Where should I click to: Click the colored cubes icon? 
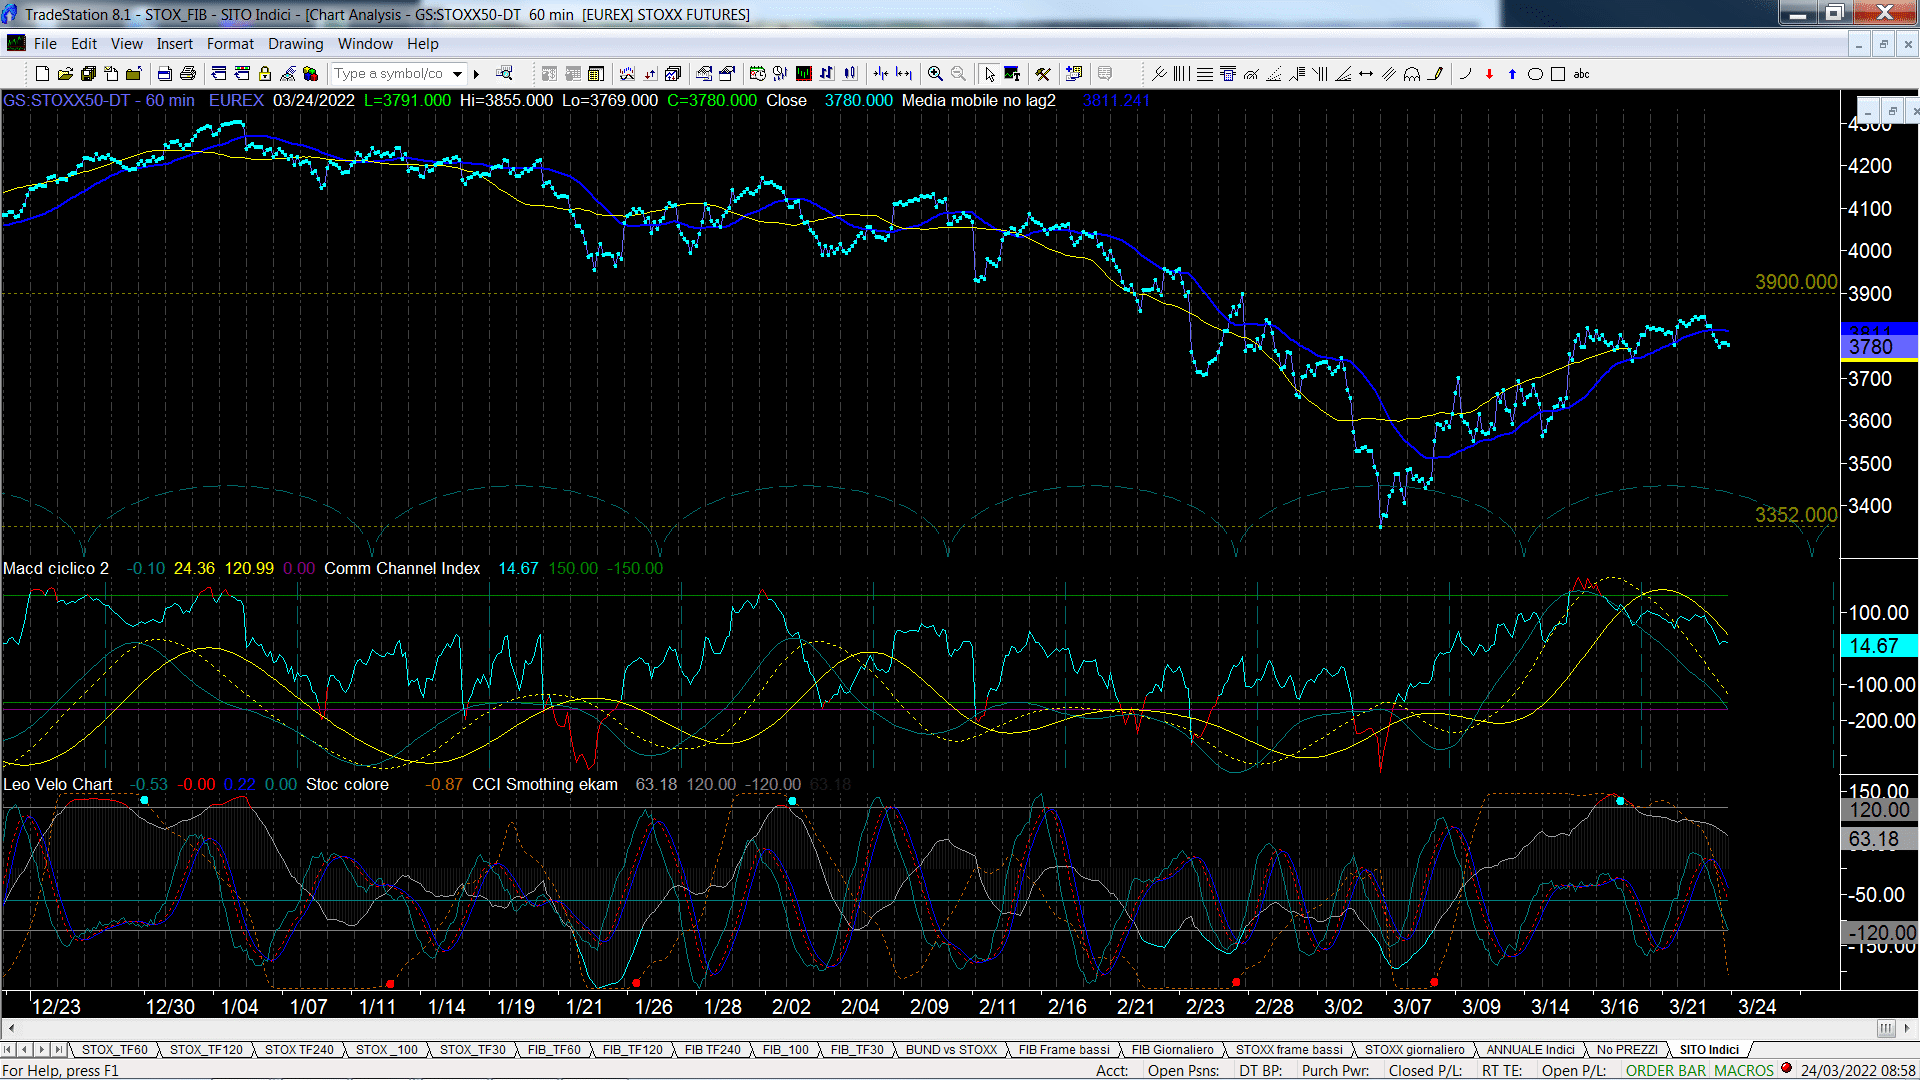click(310, 73)
